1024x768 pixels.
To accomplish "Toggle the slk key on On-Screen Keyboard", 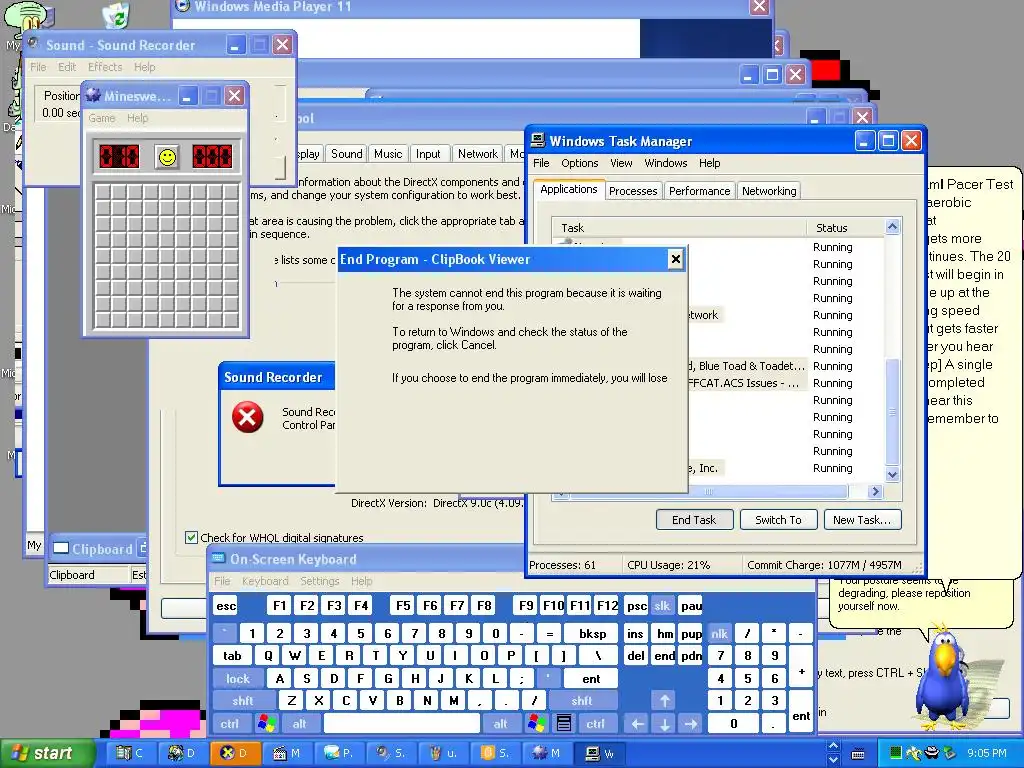I will pyautogui.click(x=662, y=605).
